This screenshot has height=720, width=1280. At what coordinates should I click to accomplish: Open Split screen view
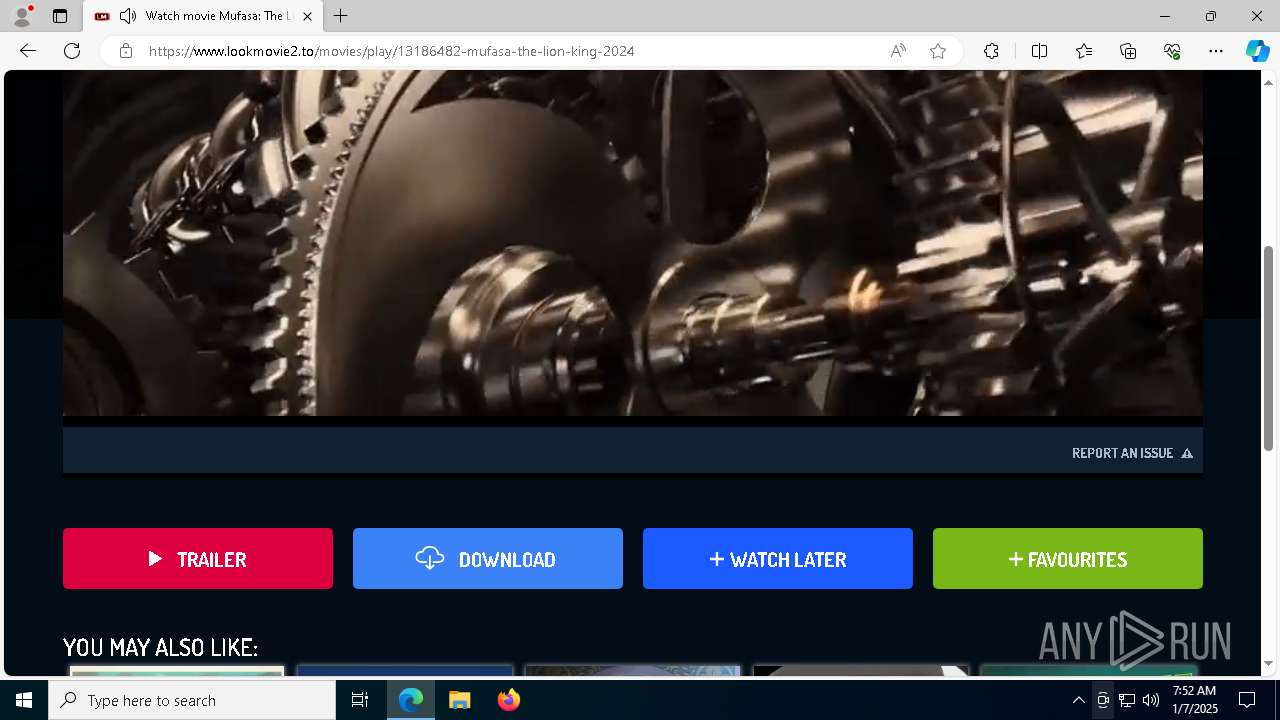[x=1039, y=51]
